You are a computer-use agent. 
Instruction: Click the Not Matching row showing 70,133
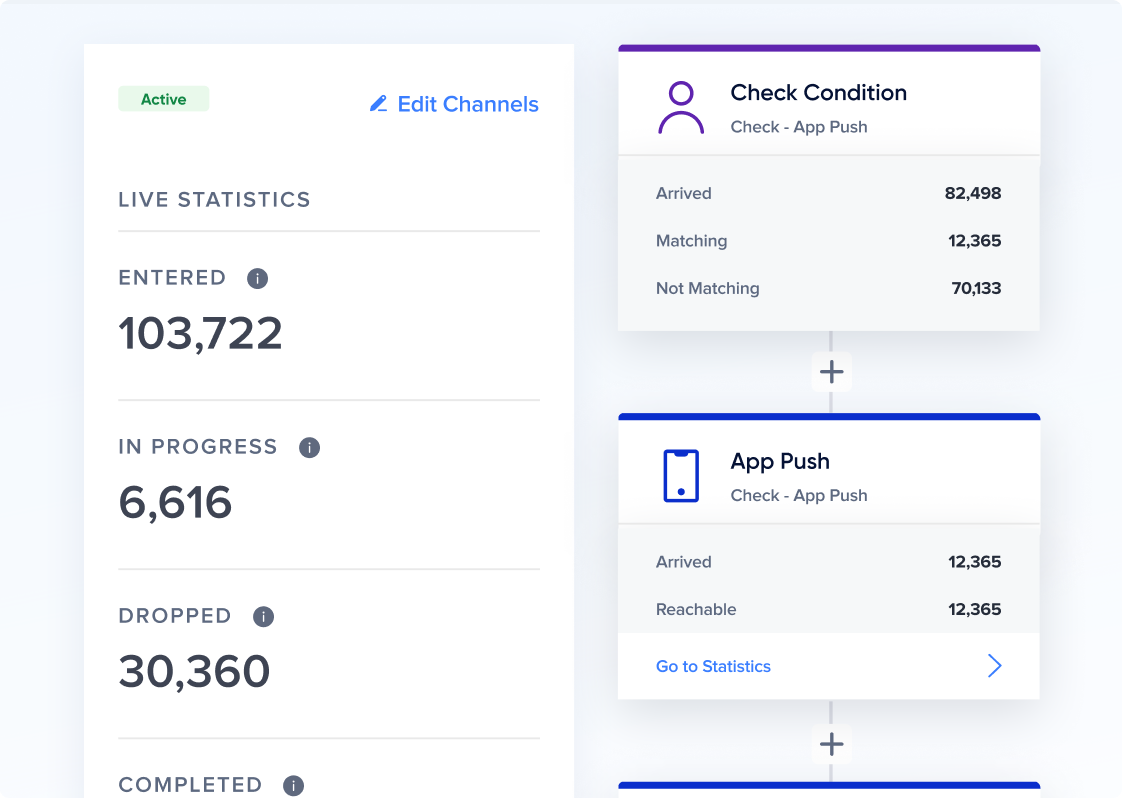pyautogui.click(x=828, y=288)
